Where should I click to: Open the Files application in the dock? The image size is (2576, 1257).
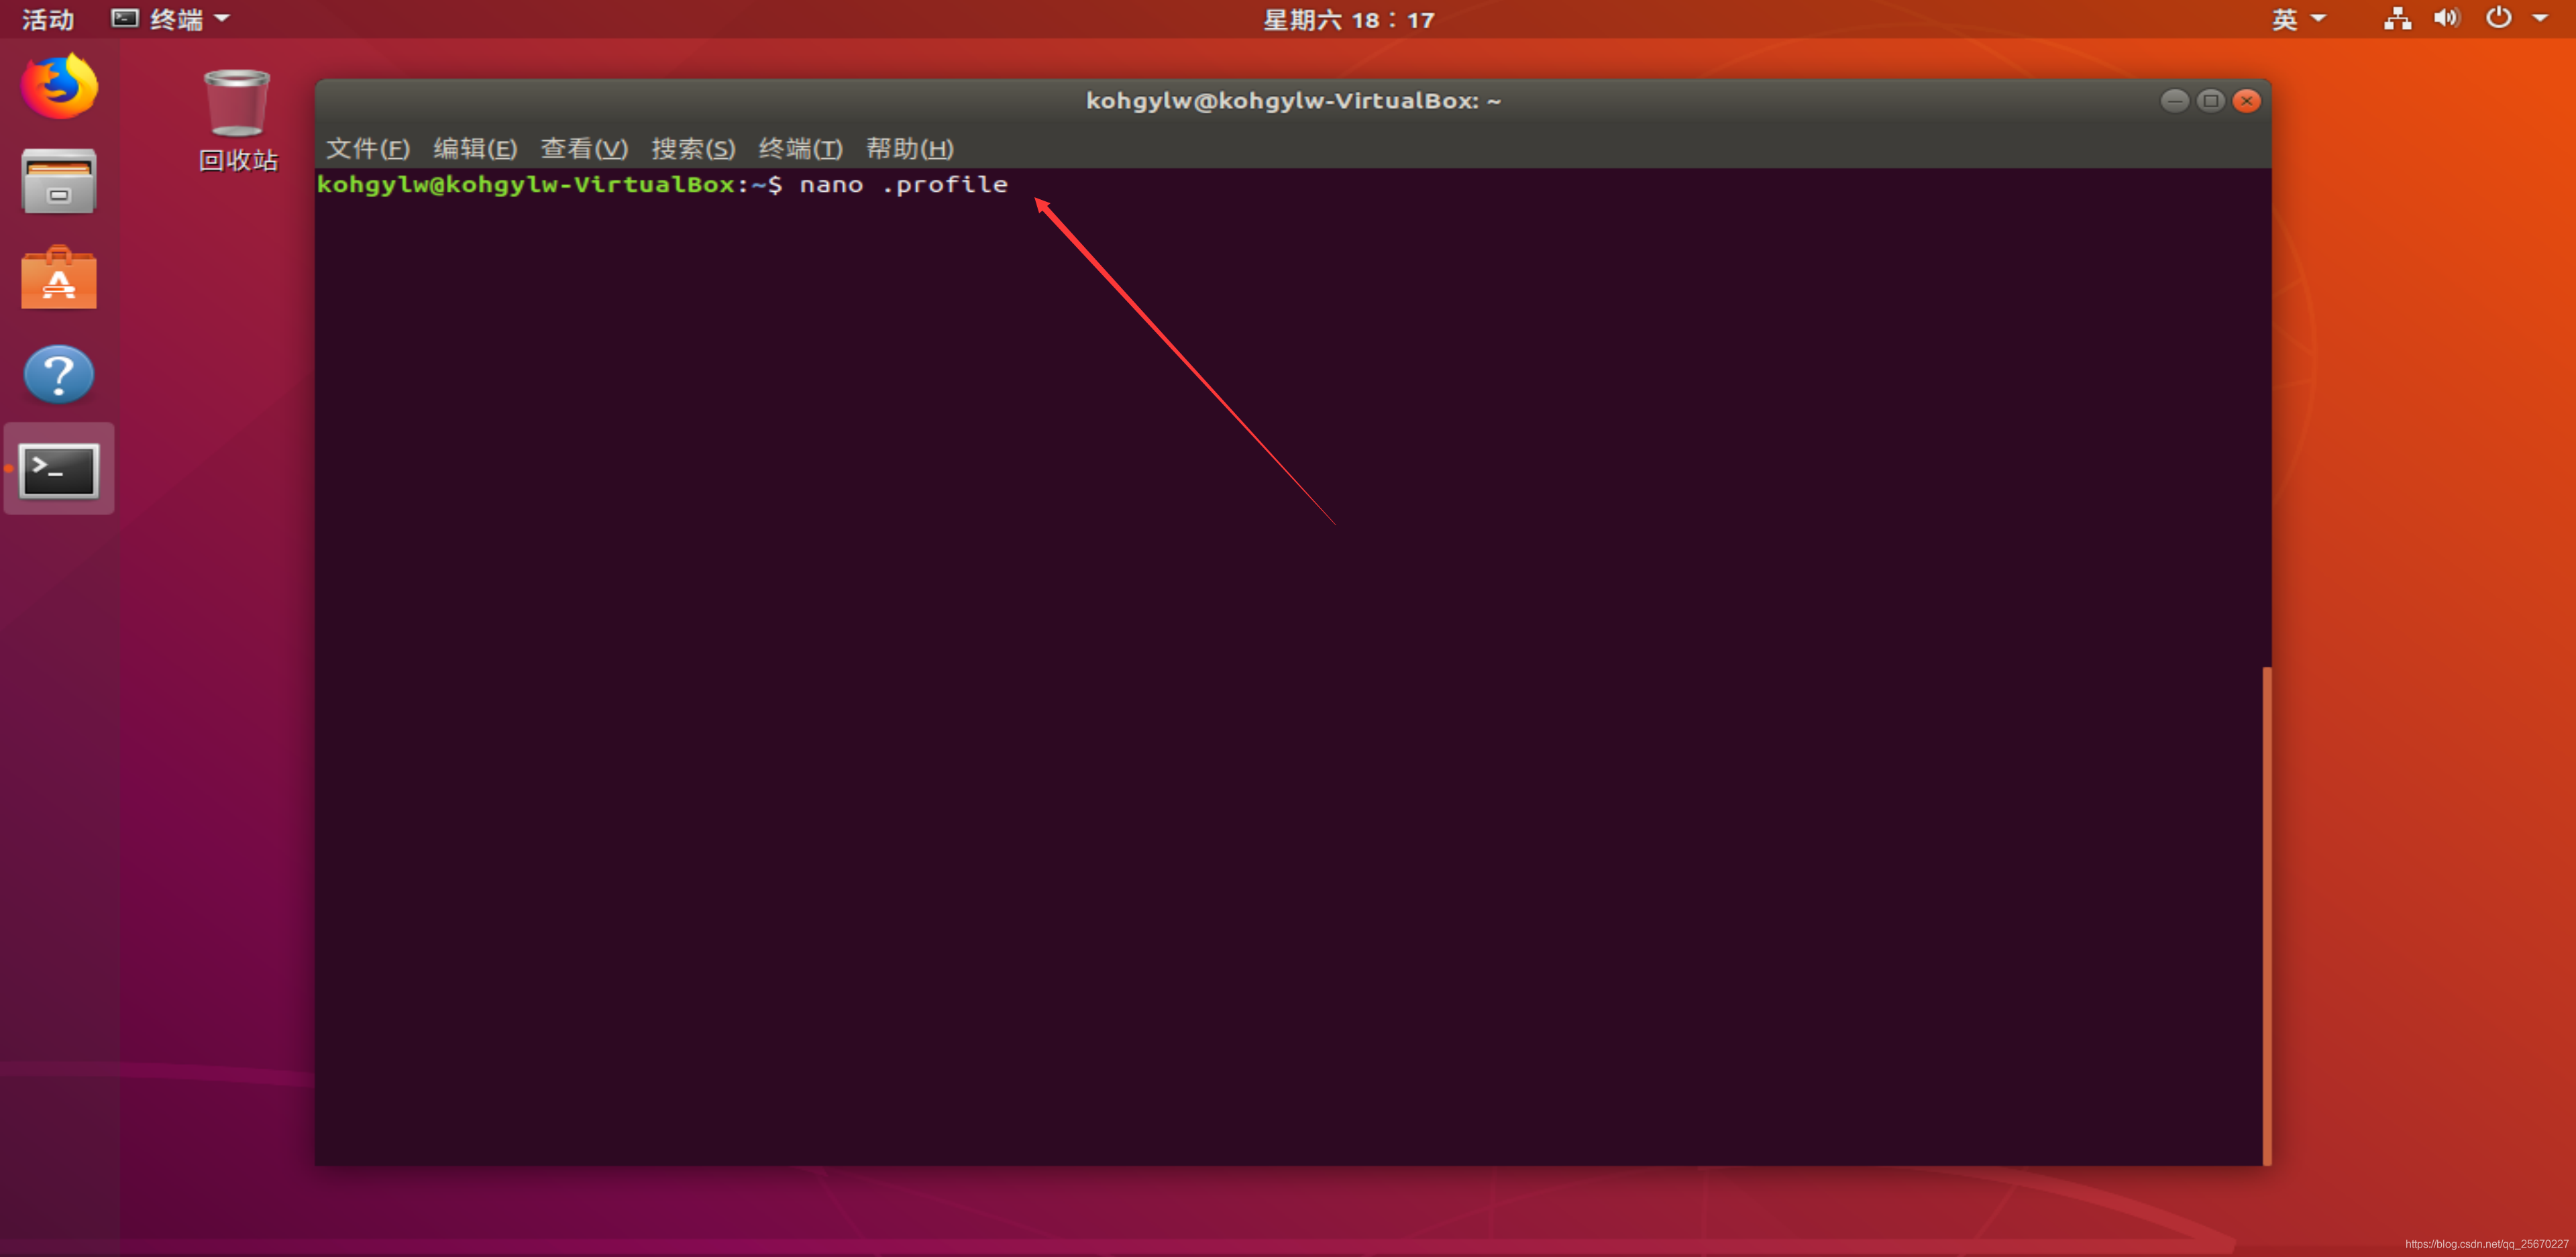pyautogui.click(x=57, y=181)
